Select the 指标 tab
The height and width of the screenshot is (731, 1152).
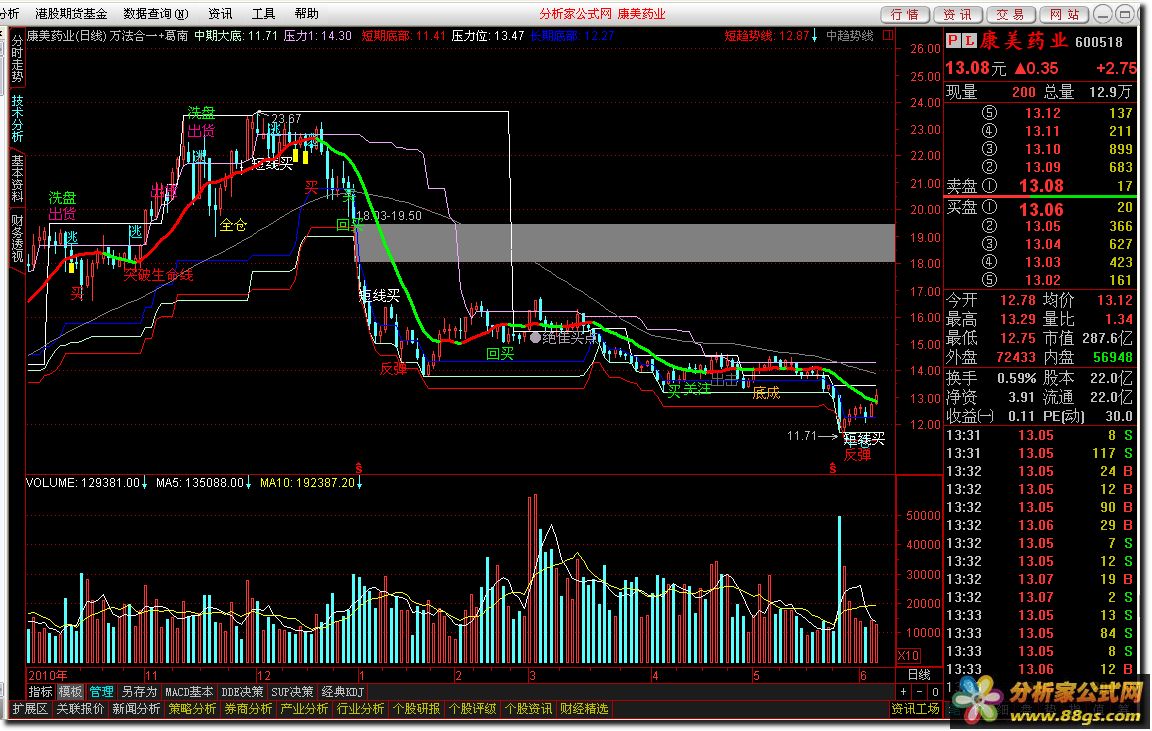(x=40, y=692)
